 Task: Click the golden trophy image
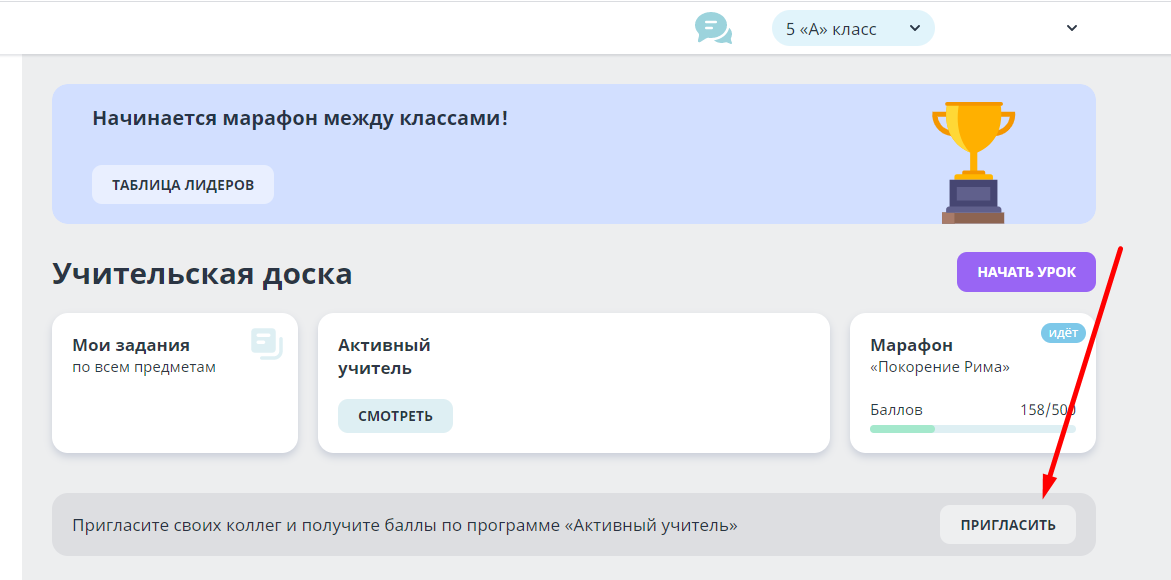(973, 163)
